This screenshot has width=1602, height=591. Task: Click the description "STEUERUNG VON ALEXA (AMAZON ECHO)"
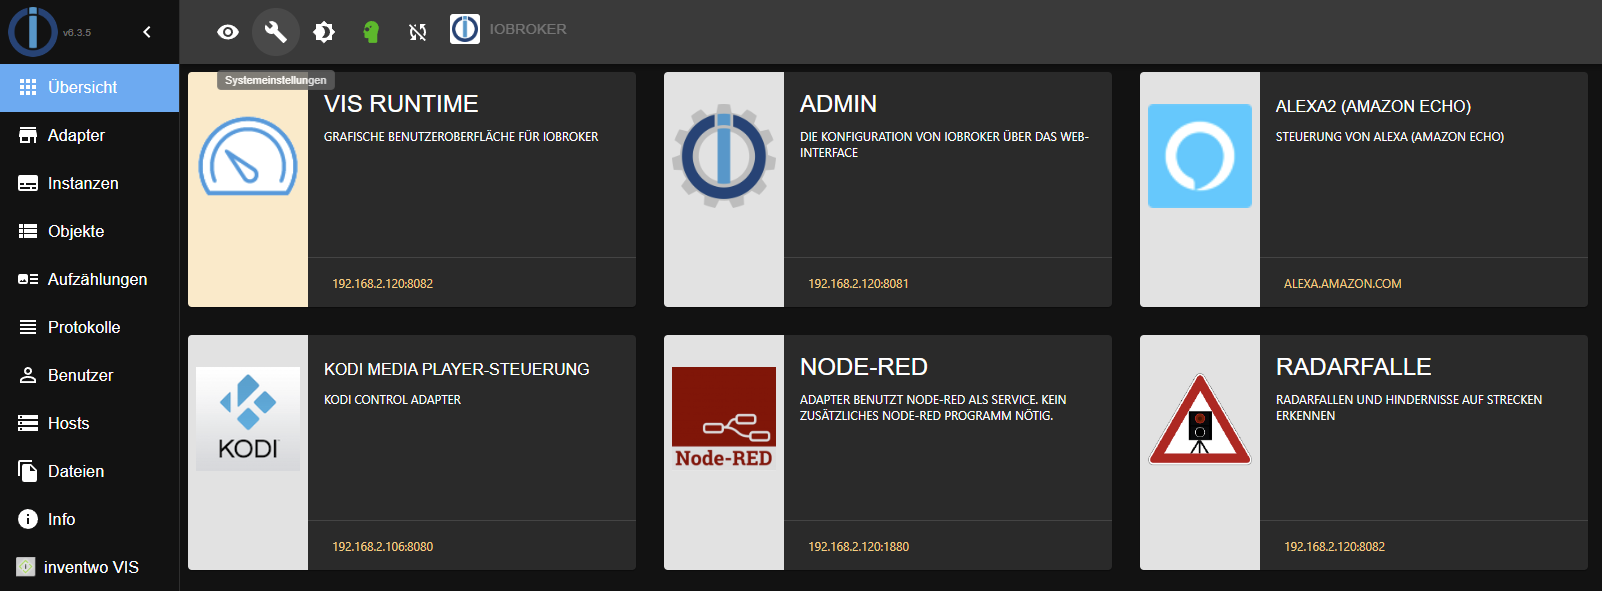pos(1390,137)
